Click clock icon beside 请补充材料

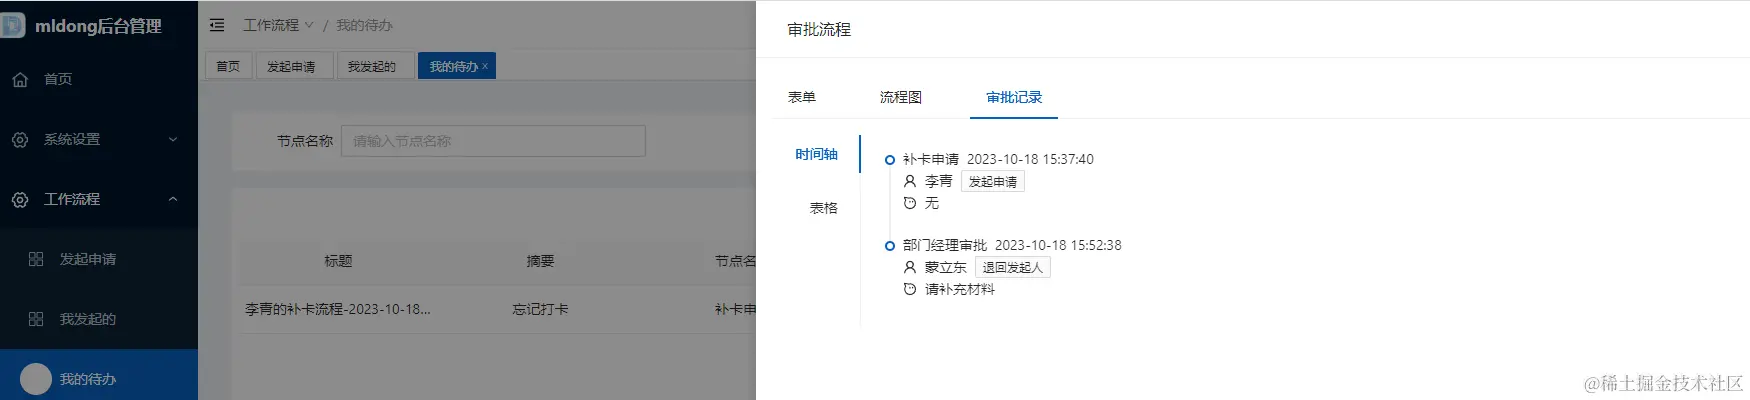point(910,289)
